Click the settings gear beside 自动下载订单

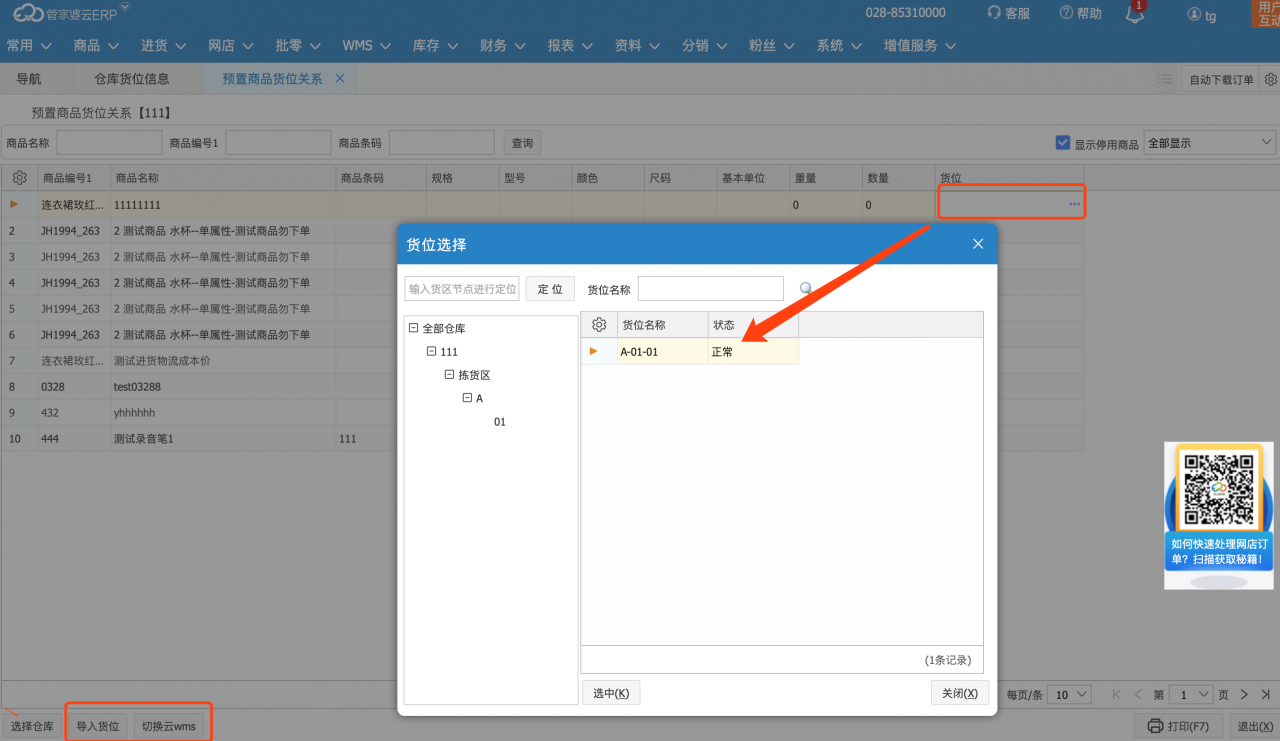(1270, 79)
